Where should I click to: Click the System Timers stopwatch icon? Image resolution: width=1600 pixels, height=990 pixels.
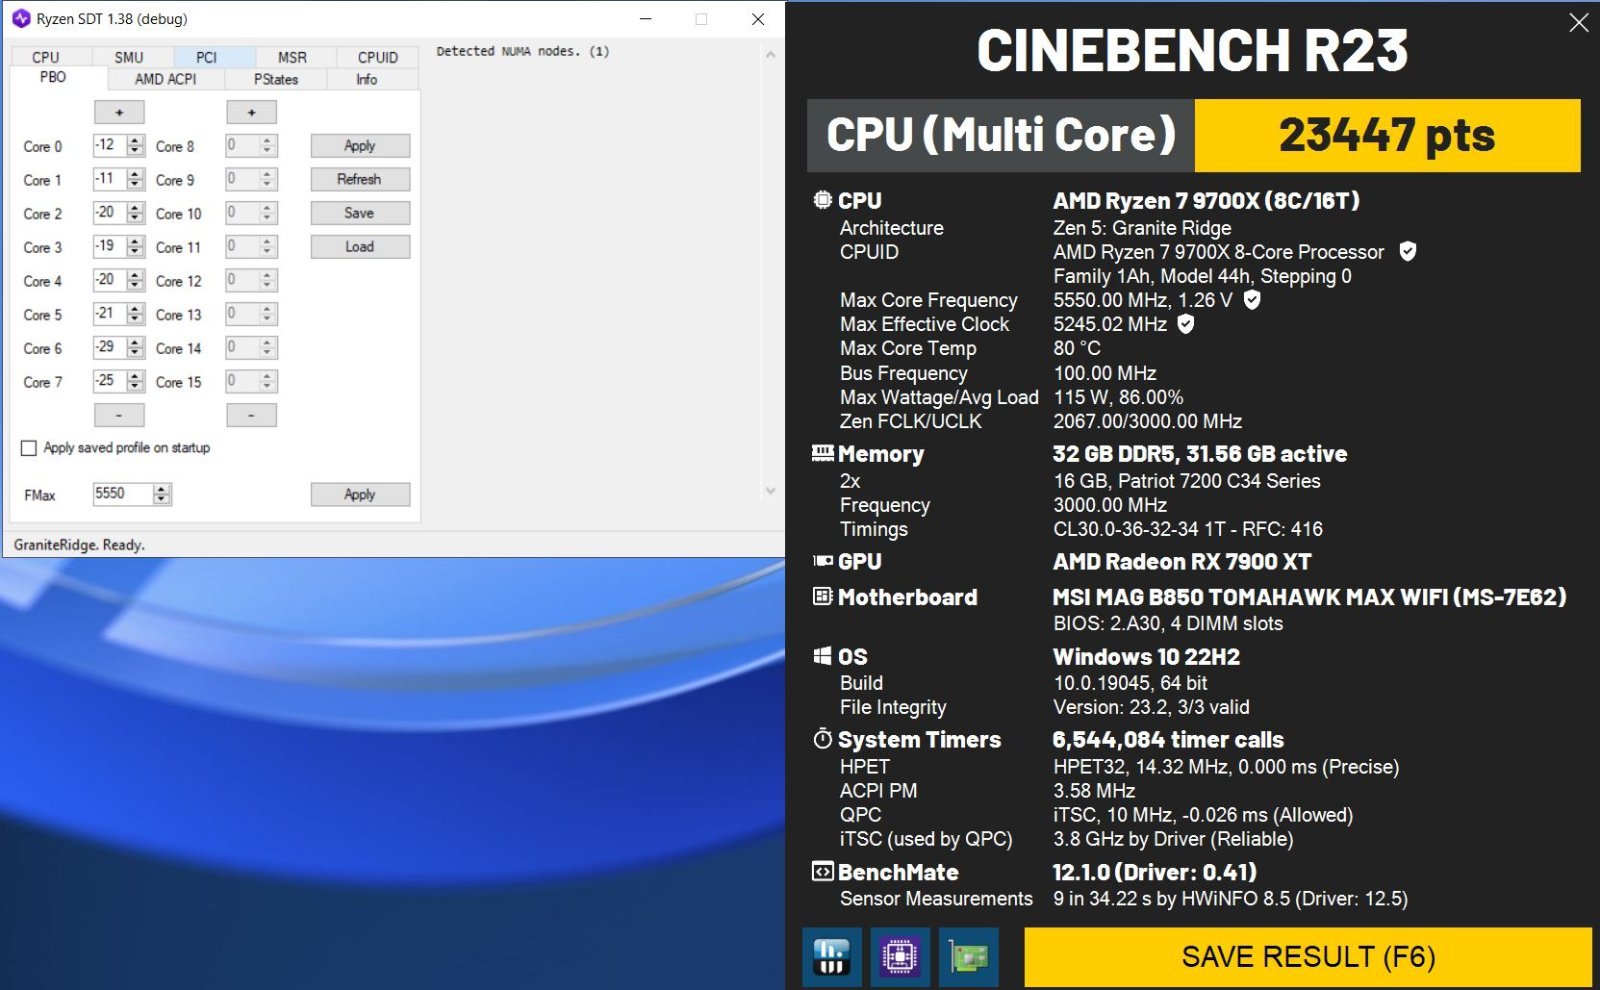(x=822, y=739)
